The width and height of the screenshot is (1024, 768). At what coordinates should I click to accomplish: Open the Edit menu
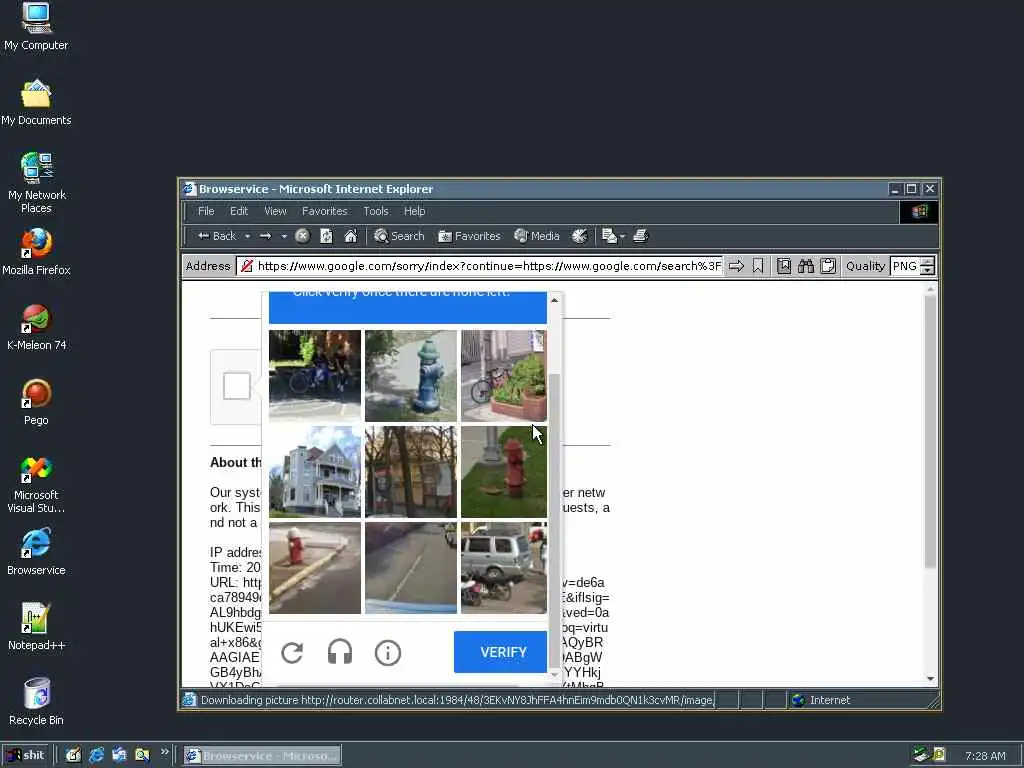pyautogui.click(x=239, y=211)
